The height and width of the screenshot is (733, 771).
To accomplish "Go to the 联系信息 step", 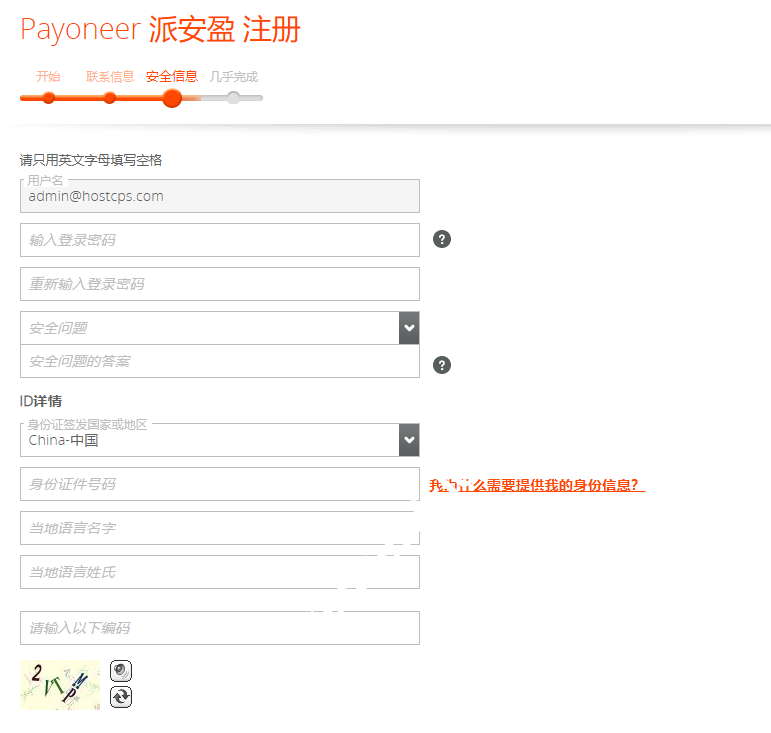I will click(110, 77).
